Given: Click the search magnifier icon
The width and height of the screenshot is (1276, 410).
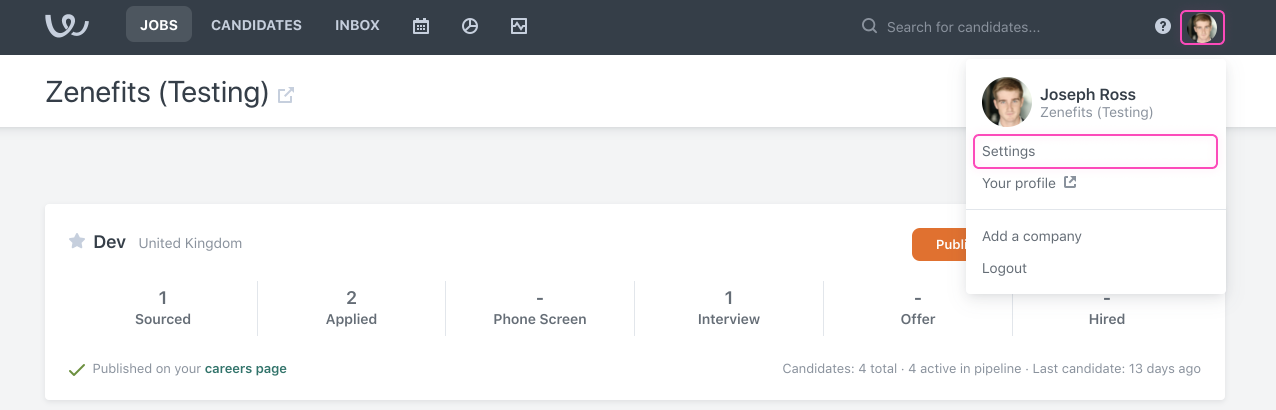Looking at the screenshot, I should point(869,26).
